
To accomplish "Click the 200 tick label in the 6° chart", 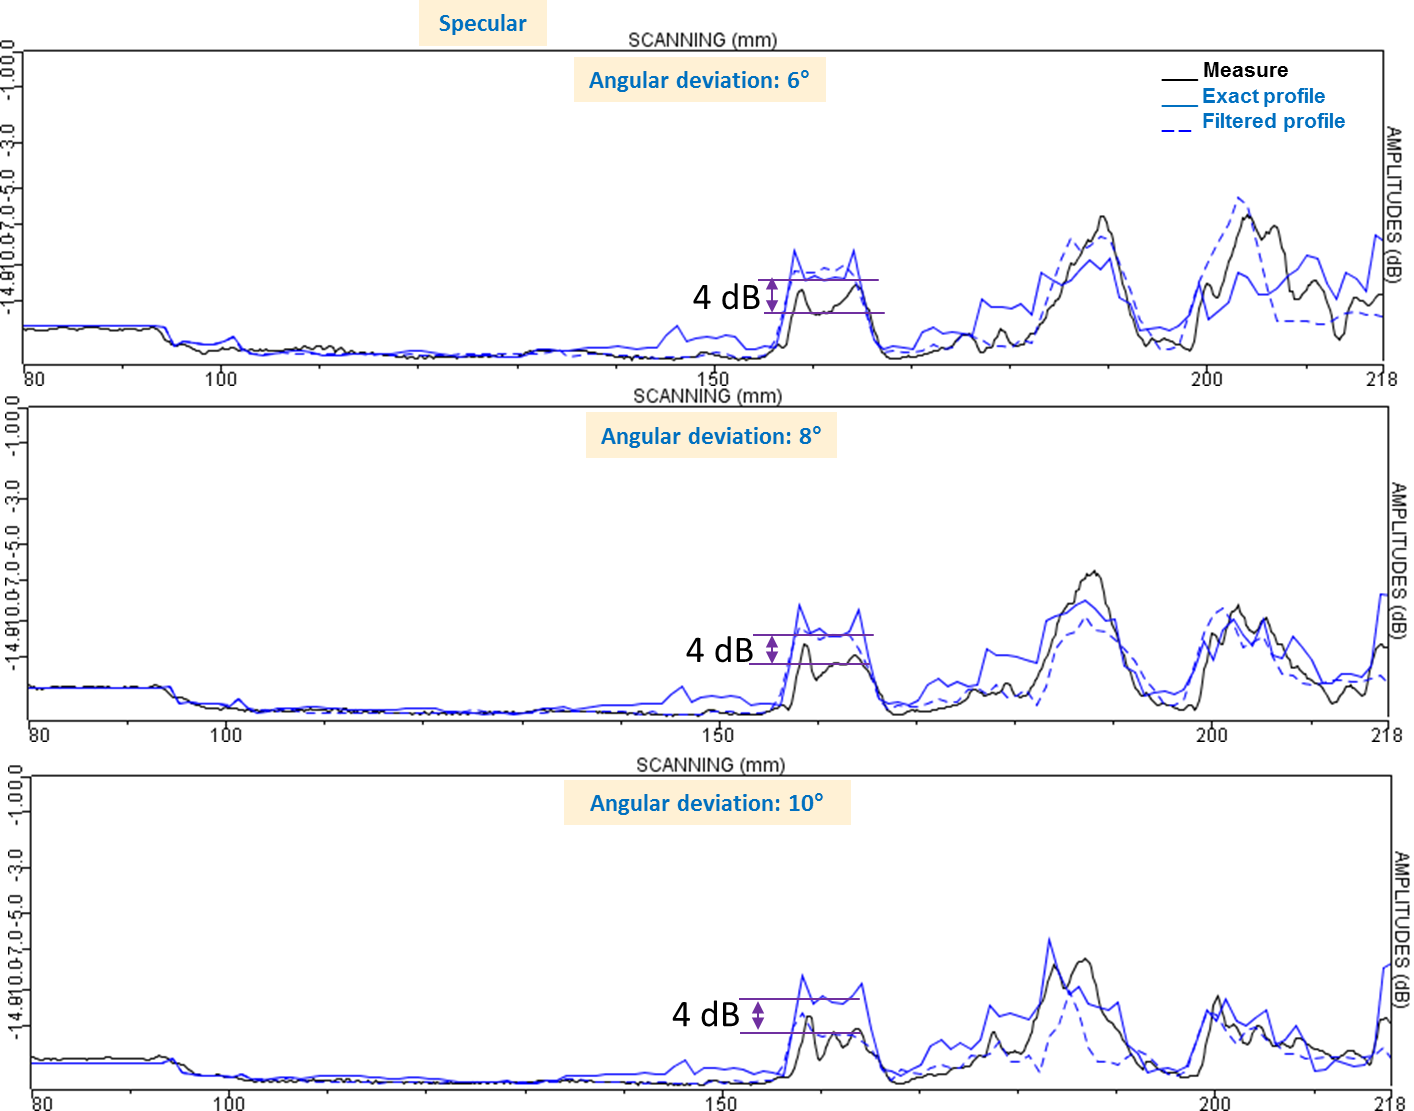I will (1206, 379).
